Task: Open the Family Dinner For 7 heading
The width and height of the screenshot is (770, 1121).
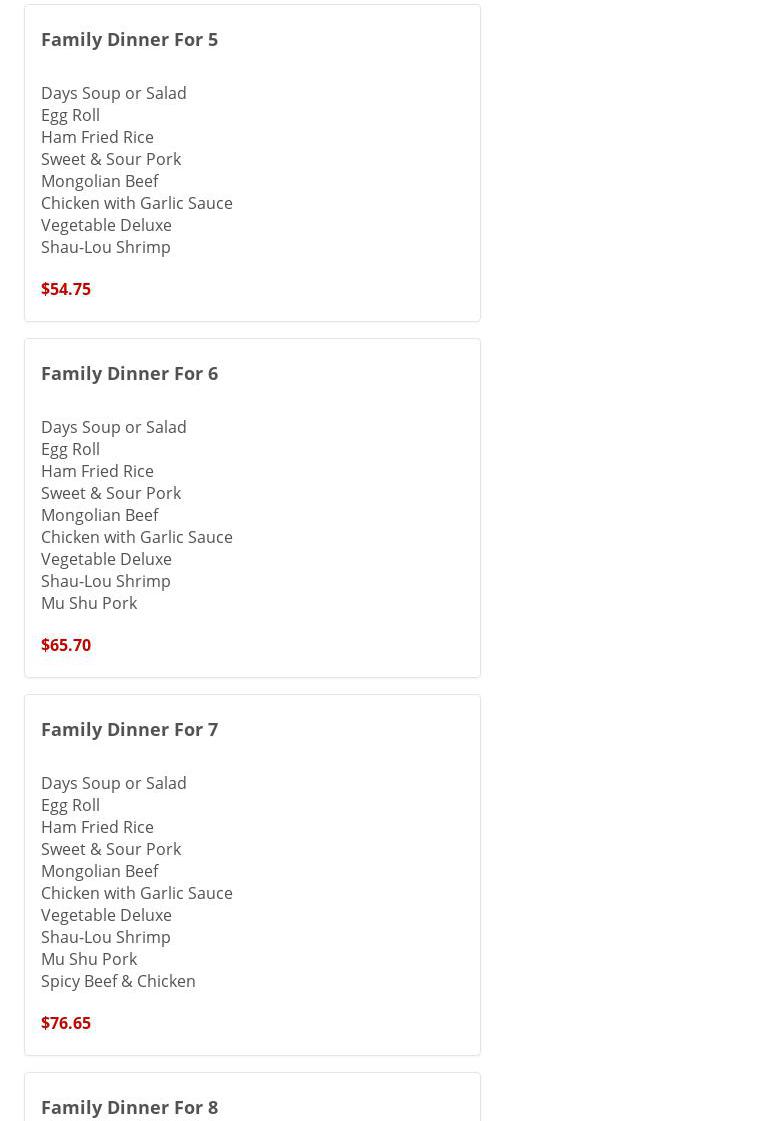Action: click(129, 729)
